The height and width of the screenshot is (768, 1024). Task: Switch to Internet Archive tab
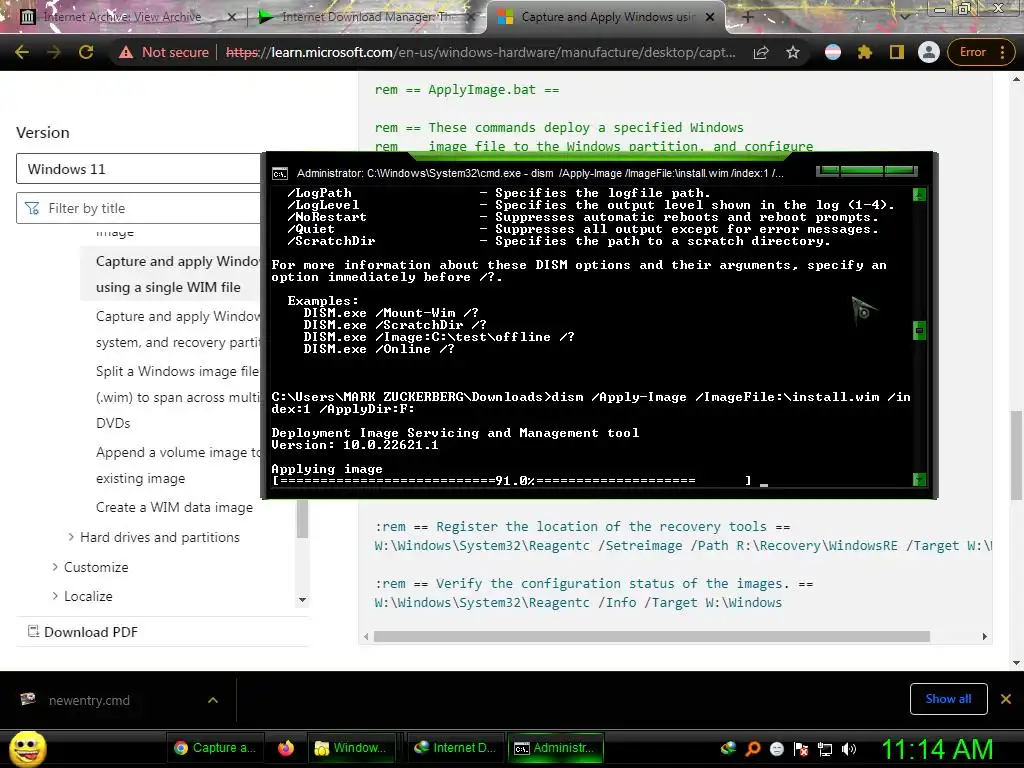click(121, 17)
